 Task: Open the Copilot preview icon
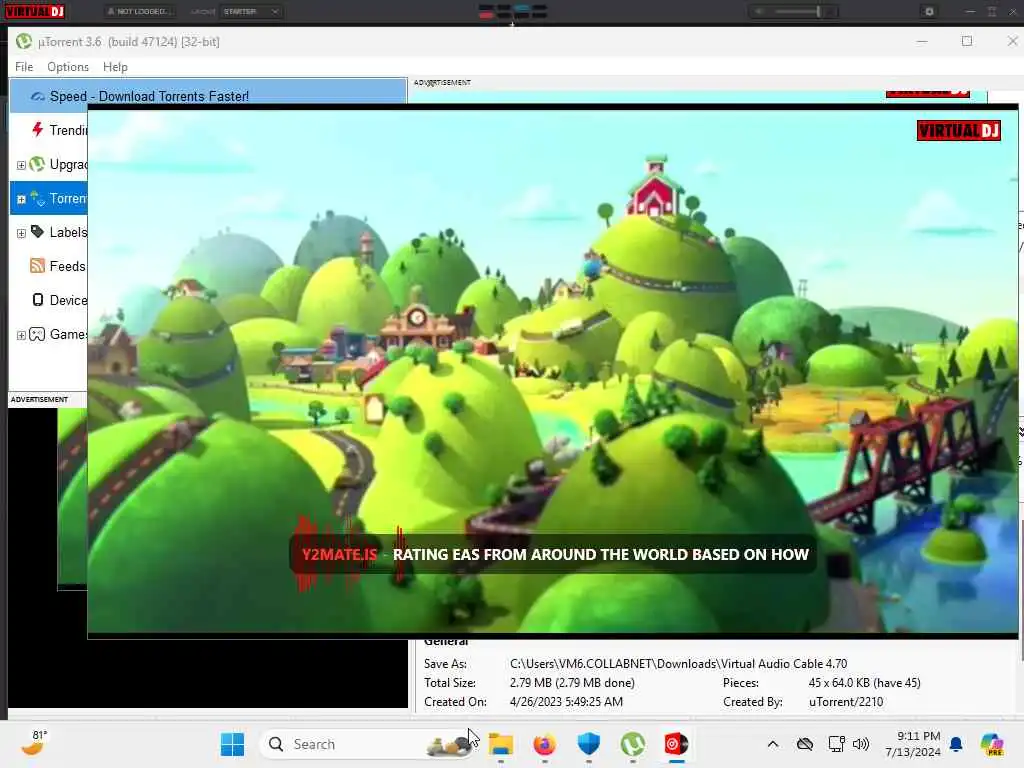[x=991, y=744]
